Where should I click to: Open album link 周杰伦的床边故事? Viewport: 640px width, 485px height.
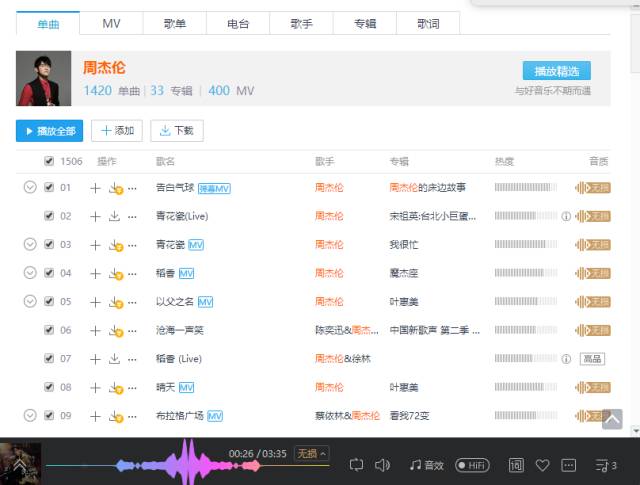(x=427, y=187)
